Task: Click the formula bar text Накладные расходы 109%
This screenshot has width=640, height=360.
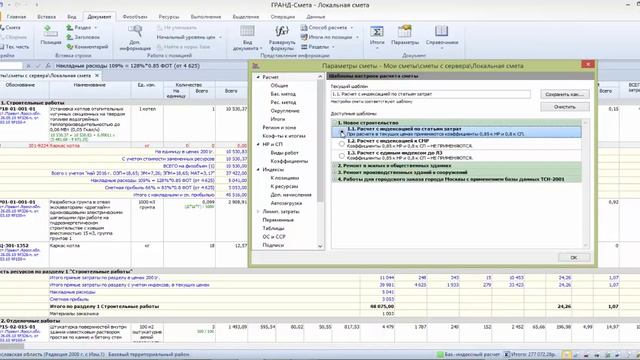Action: pos(127,66)
